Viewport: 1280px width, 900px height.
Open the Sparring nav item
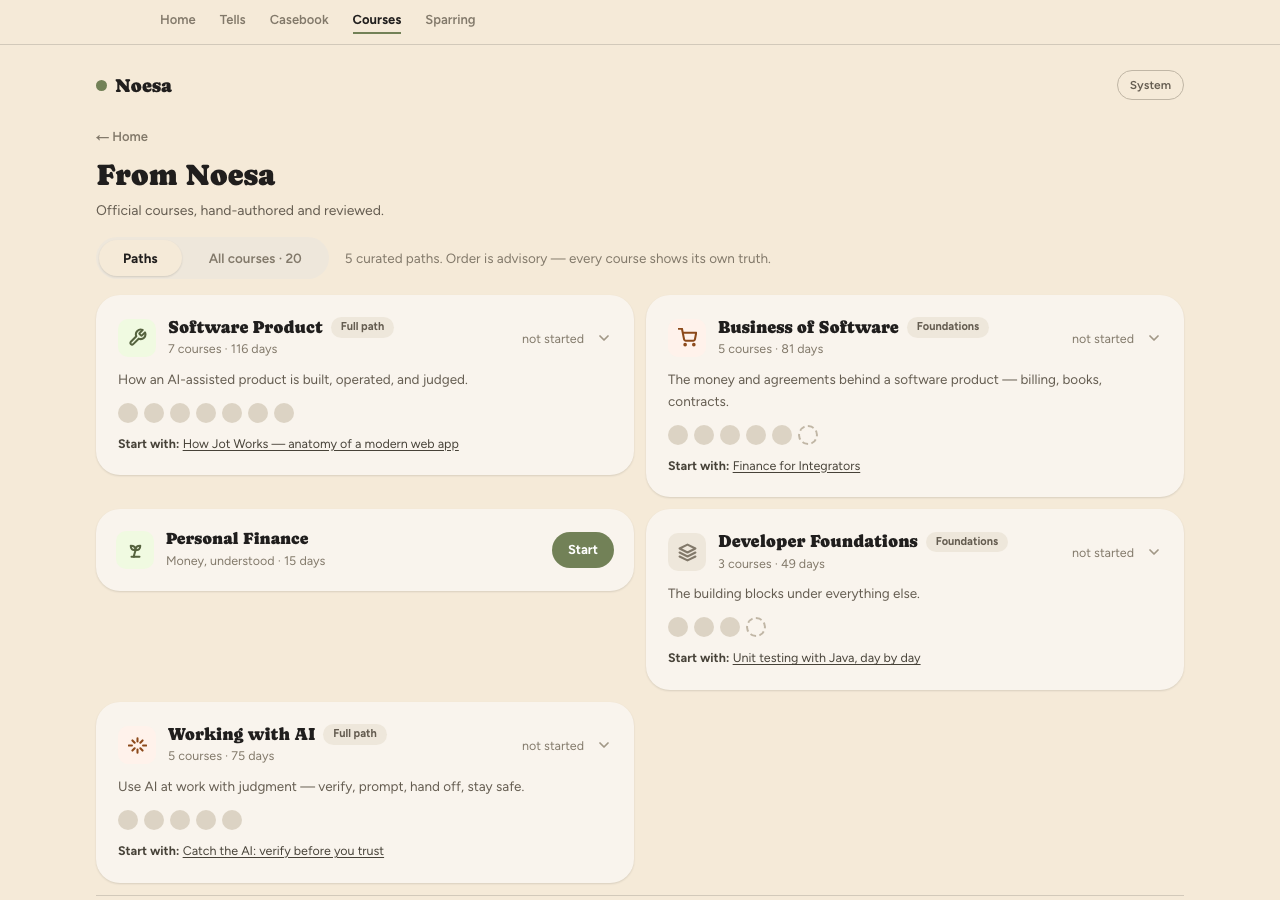(450, 20)
